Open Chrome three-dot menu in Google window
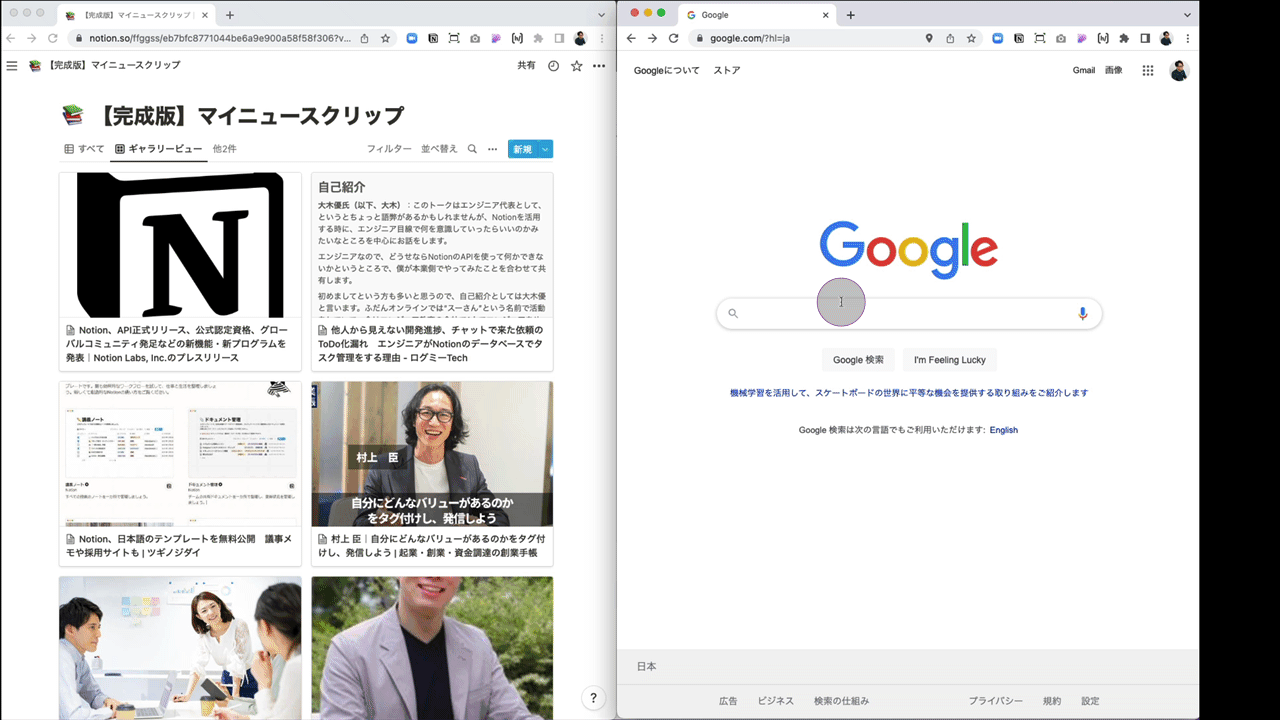The width and height of the screenshot is (1280, 720). 1187,38
